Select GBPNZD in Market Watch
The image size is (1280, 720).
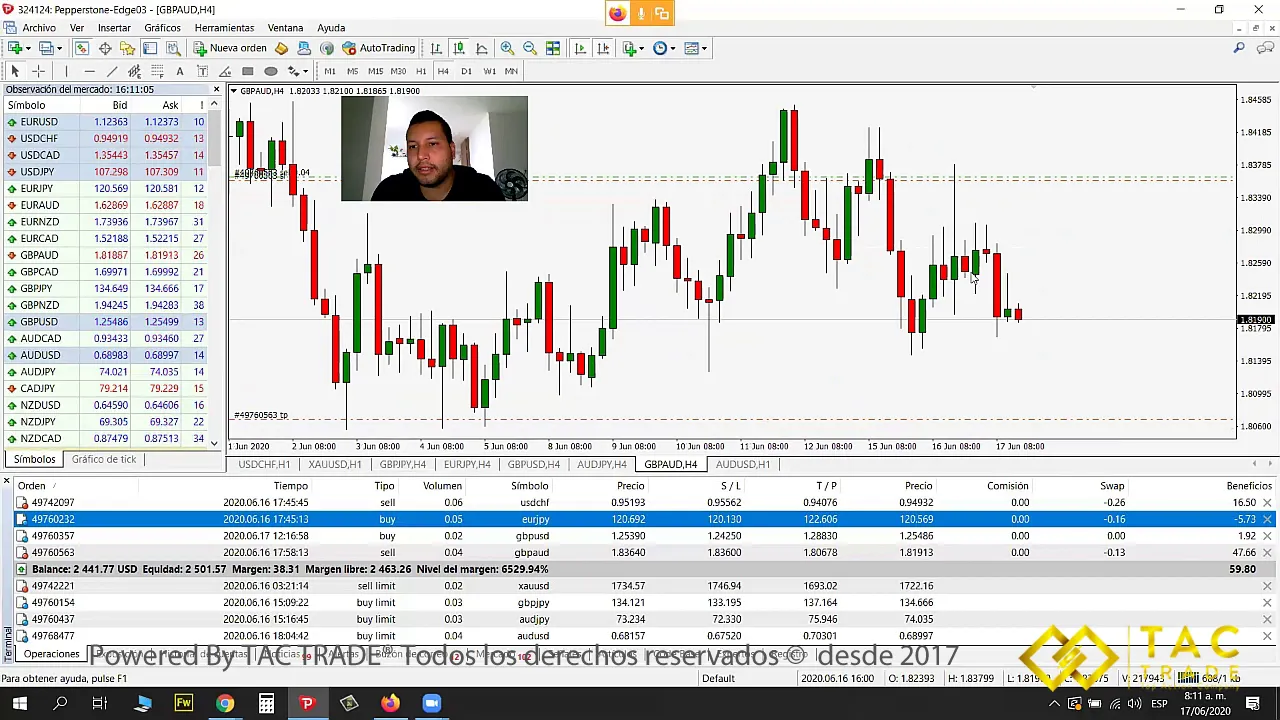click(104, 305)
